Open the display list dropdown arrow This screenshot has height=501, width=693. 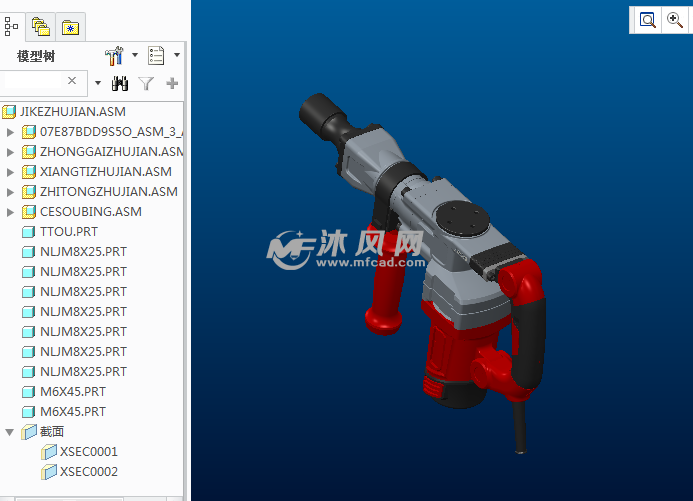[x=177, y=55]
